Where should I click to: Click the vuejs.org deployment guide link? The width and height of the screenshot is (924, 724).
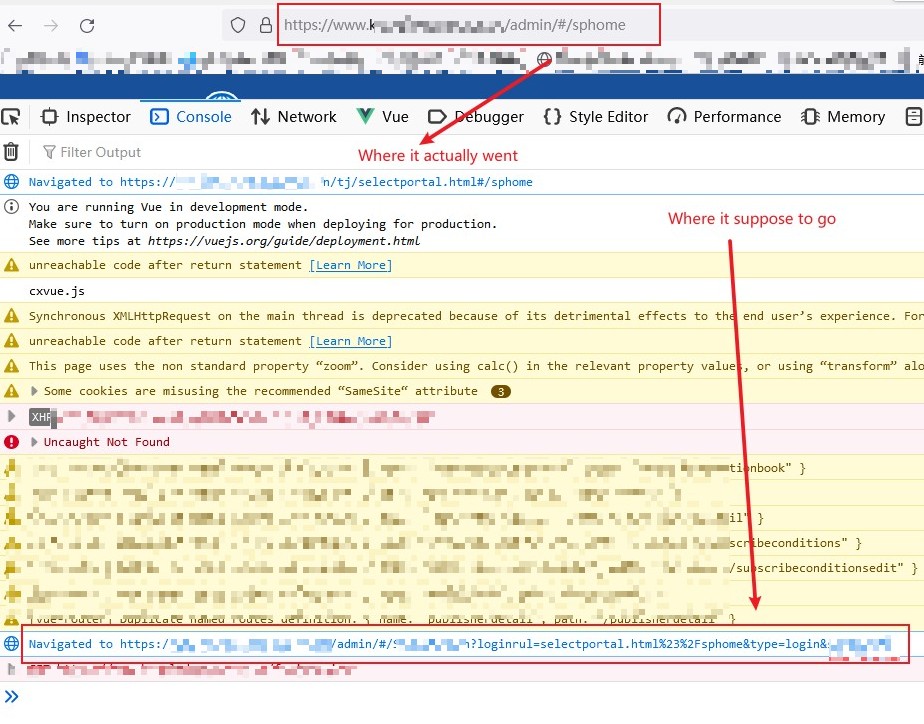[284, 241]
